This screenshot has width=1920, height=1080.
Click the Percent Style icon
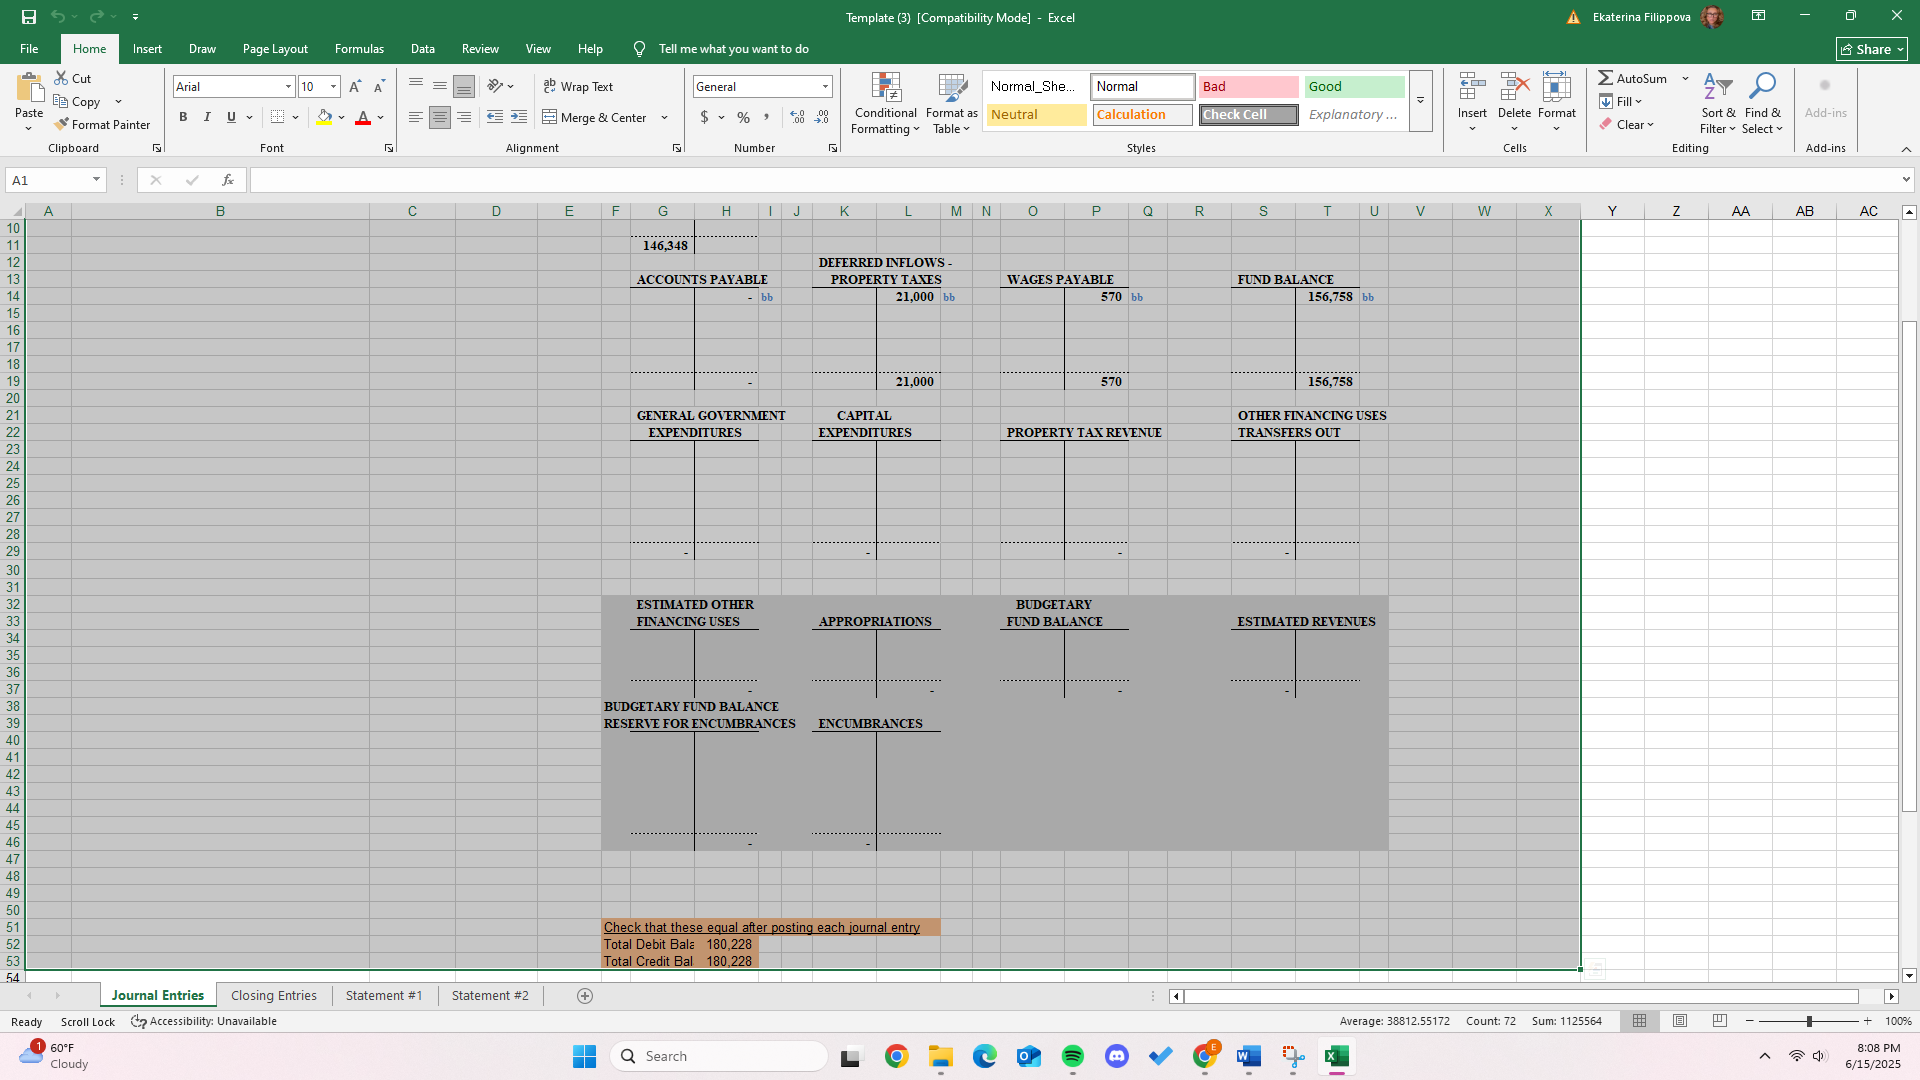pyautogui.click(x=743, y=118)
